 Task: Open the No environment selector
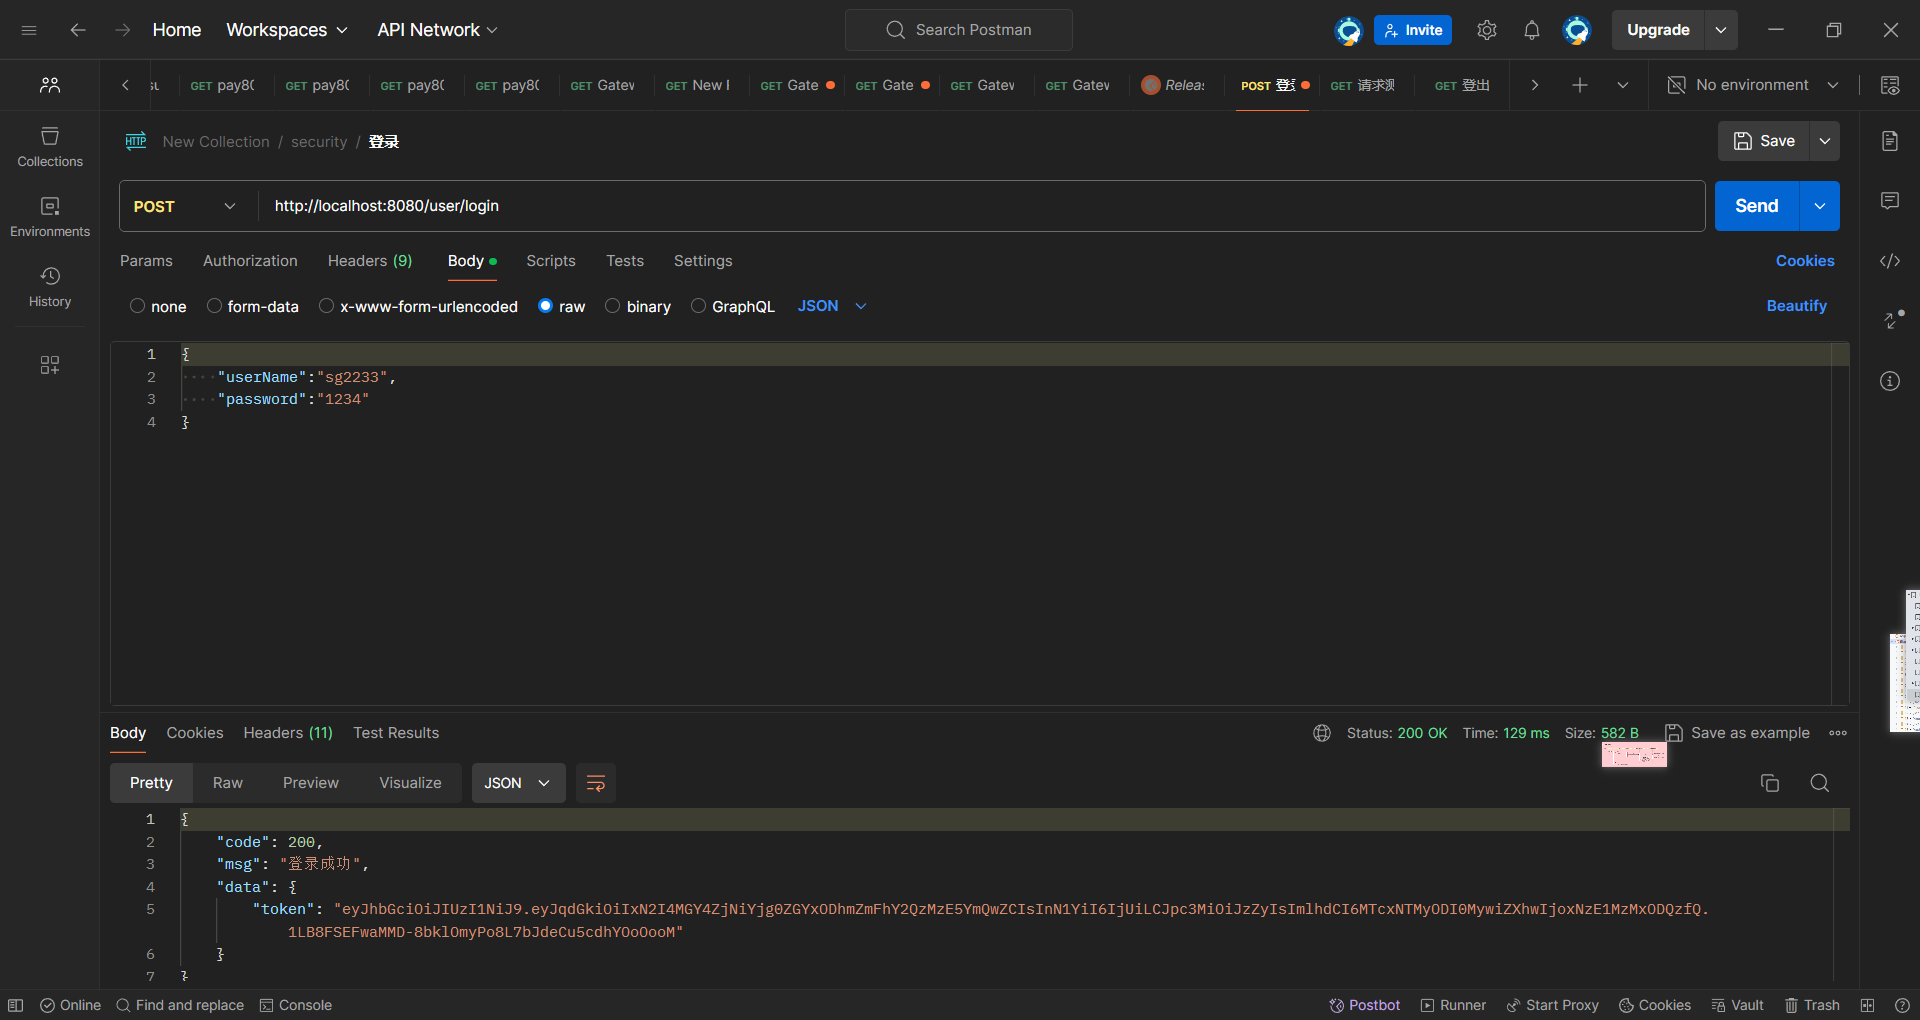(1753, 85)
